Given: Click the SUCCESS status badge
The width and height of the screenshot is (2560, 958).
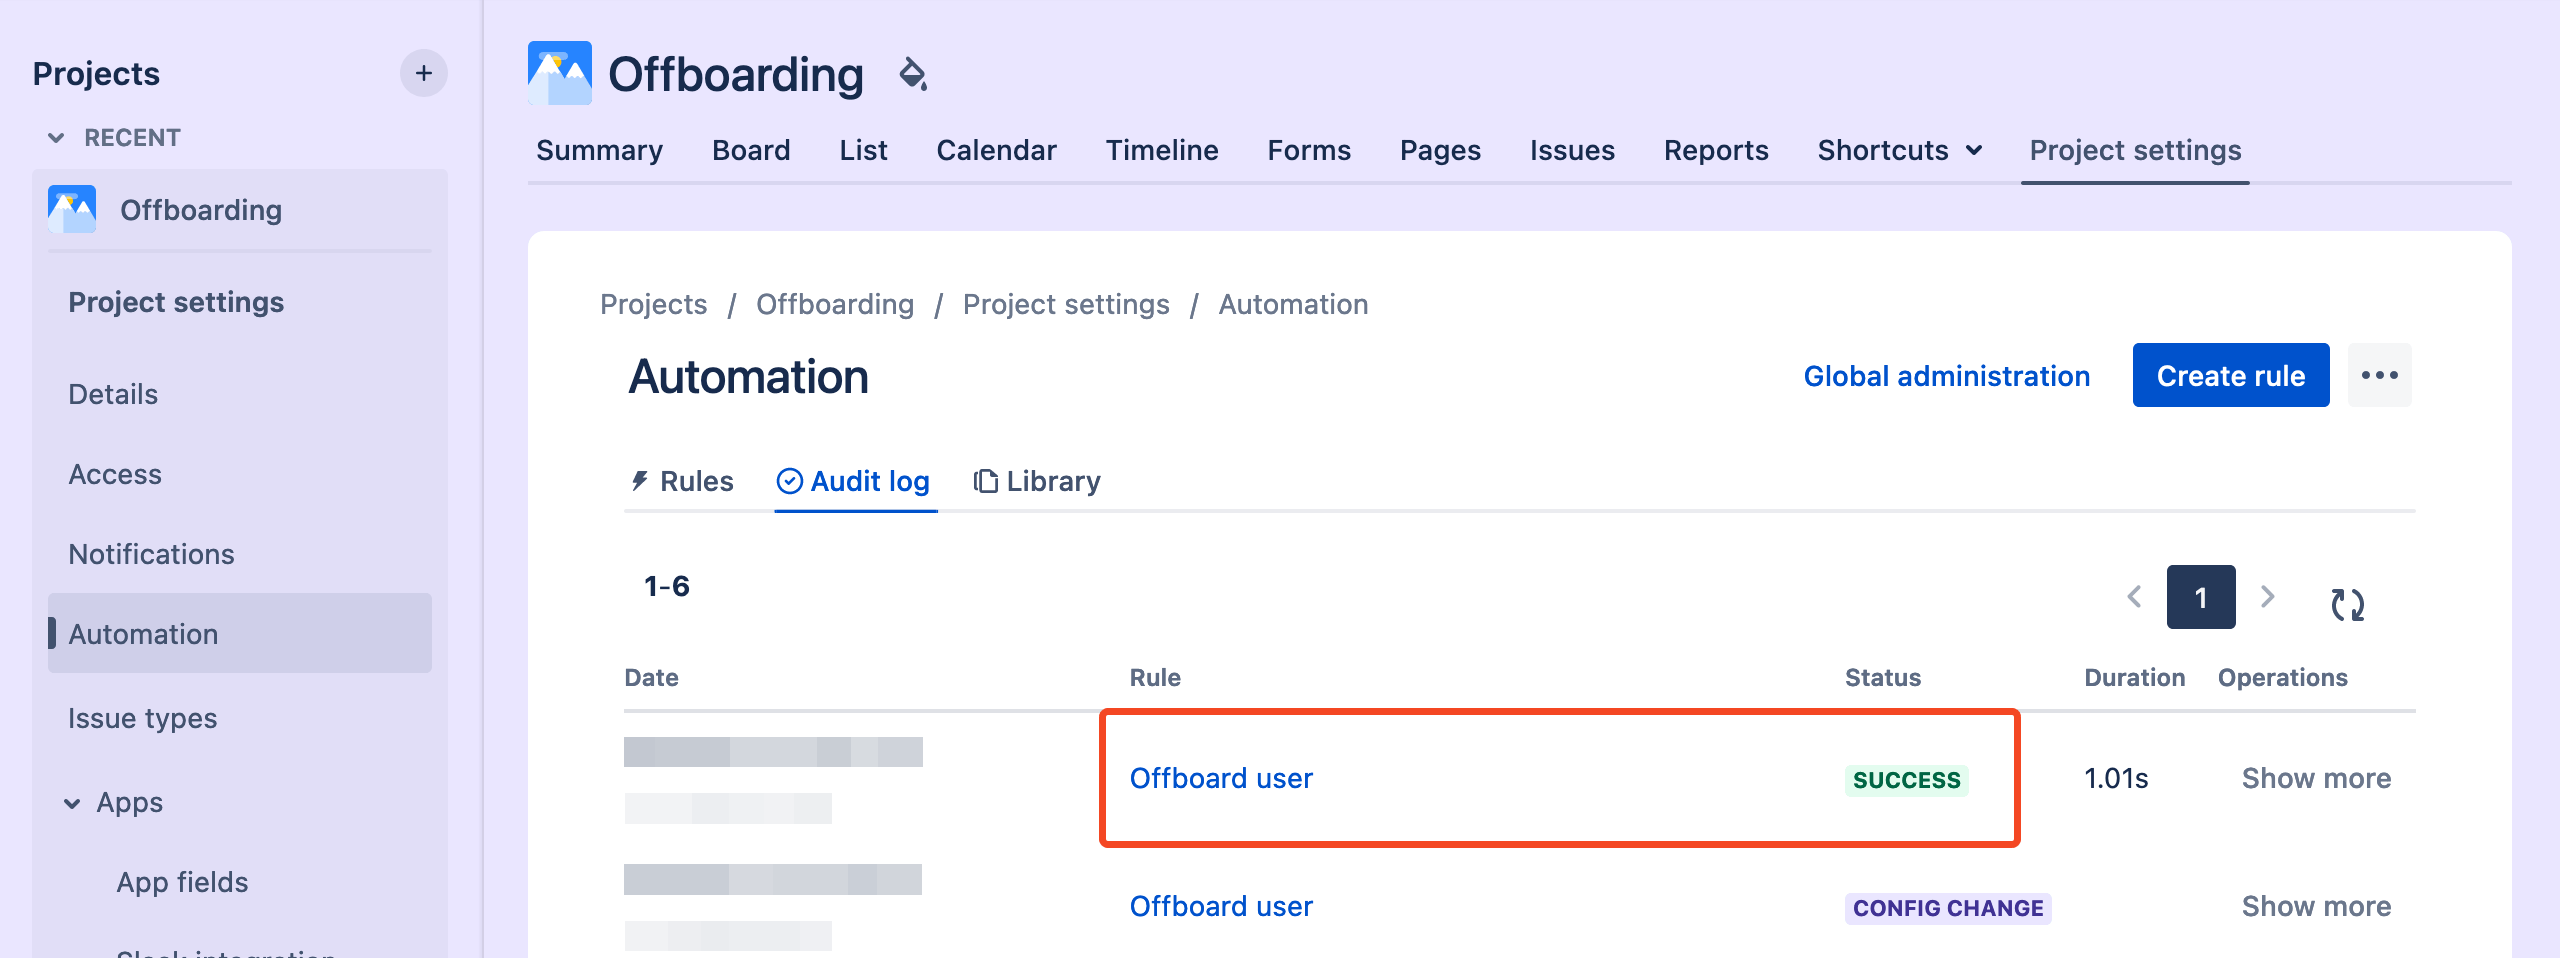Looking at the screenshot, I should [x=1907, y=780].
